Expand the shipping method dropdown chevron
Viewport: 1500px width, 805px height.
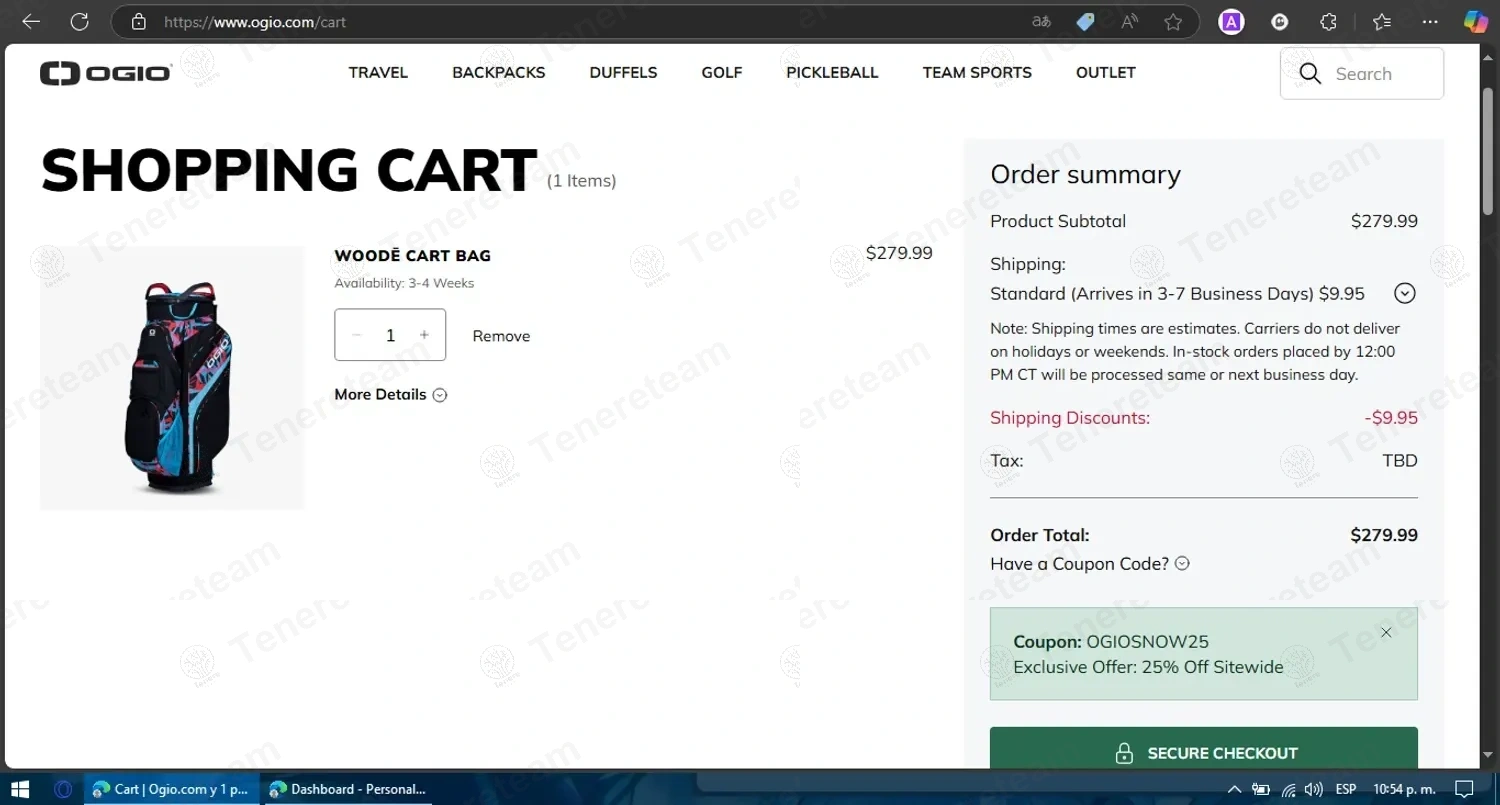coord(1405,293)
